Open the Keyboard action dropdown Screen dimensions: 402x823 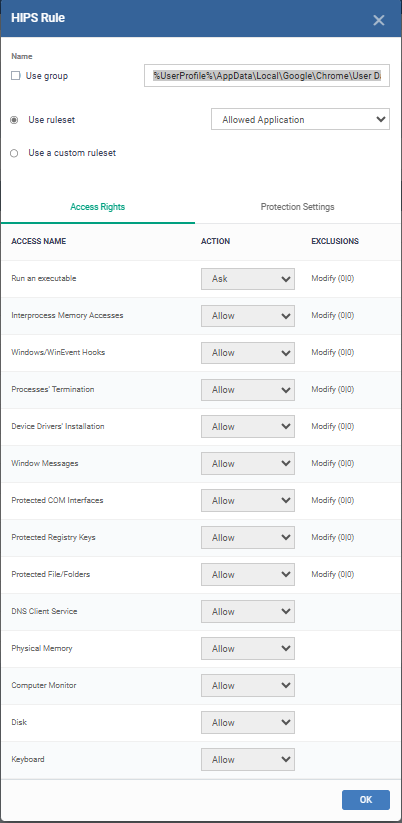point(248,759)
